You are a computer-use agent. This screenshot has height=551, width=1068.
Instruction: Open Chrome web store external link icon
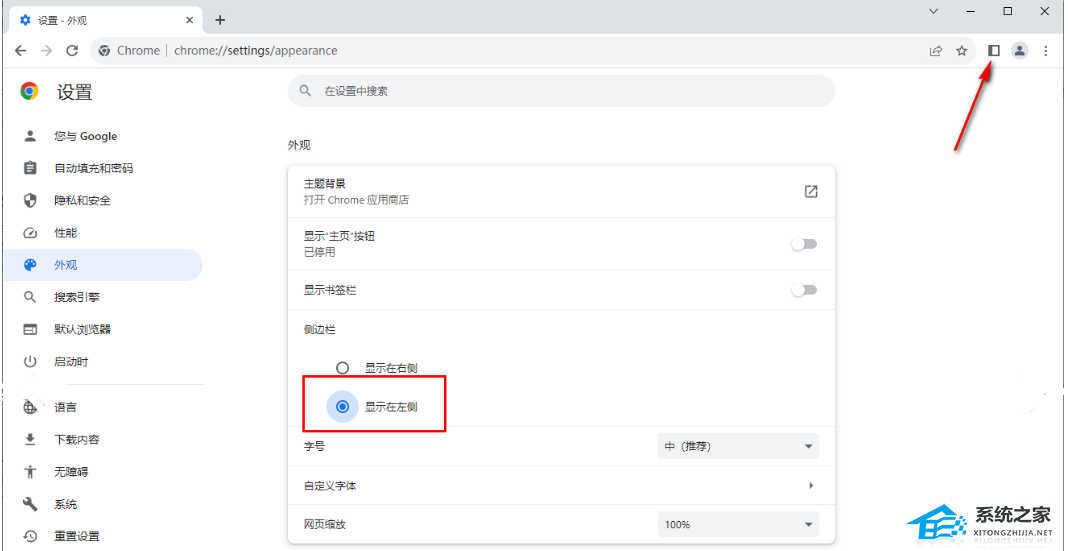tap(811, 191)
